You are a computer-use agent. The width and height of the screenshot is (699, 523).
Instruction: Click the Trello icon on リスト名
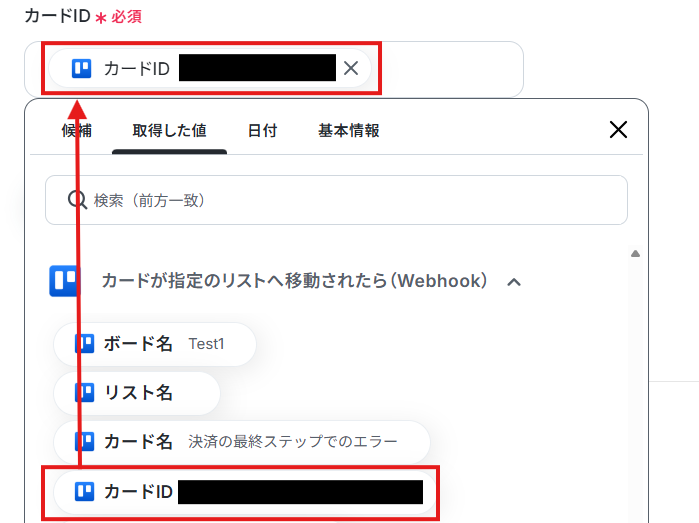[x=85, y=393]
